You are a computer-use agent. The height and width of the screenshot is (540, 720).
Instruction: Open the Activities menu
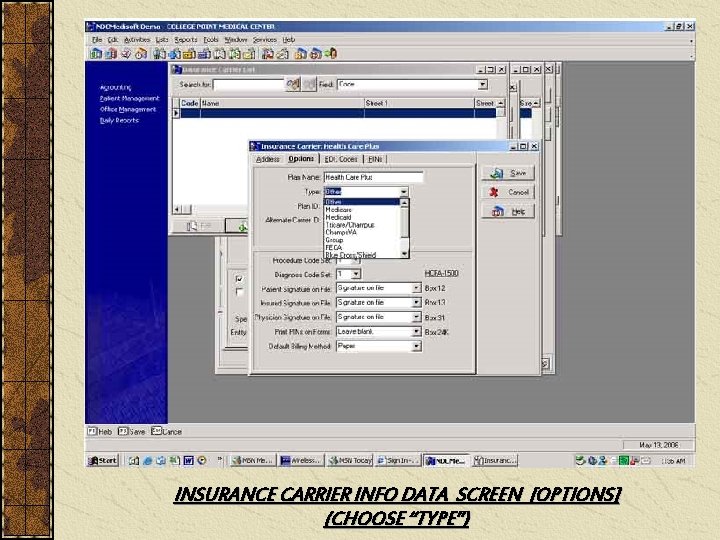click(137, 40)
